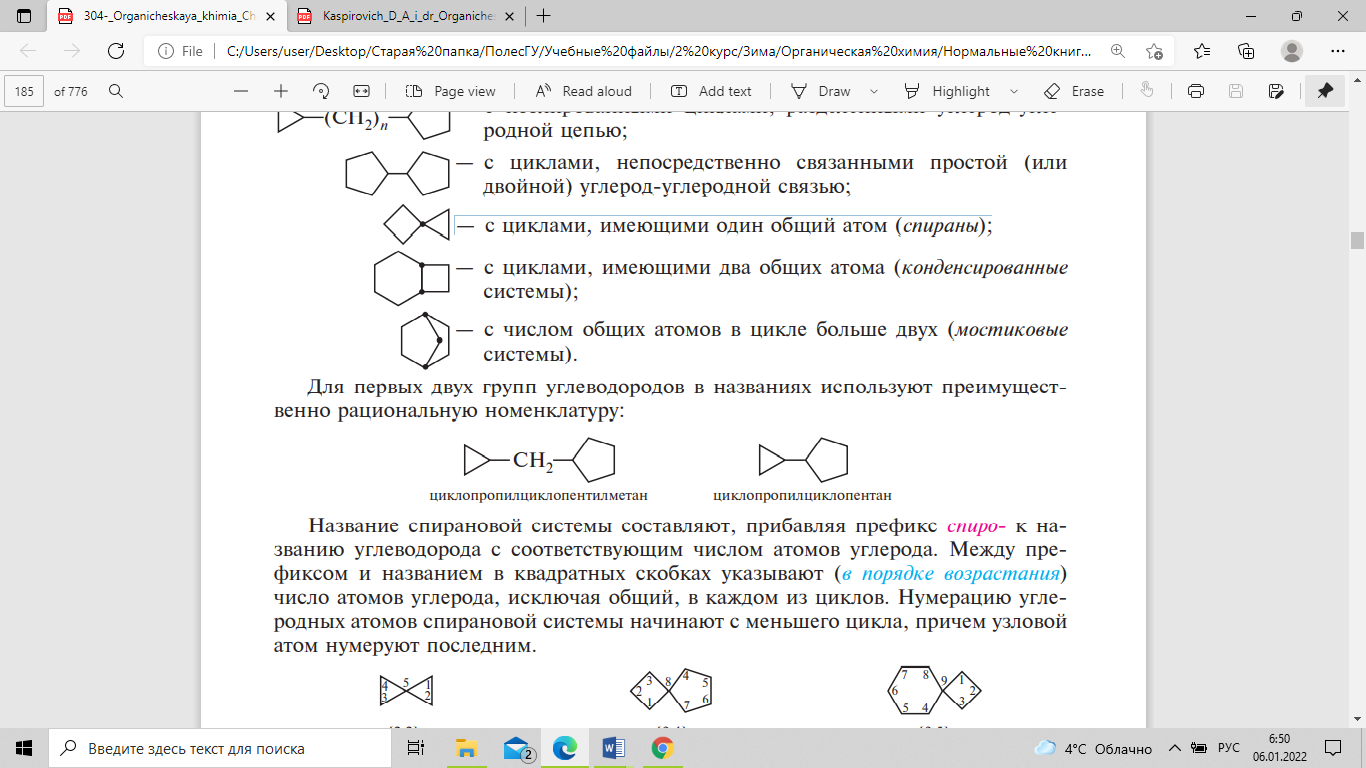Click the taskbar search box

221,748
